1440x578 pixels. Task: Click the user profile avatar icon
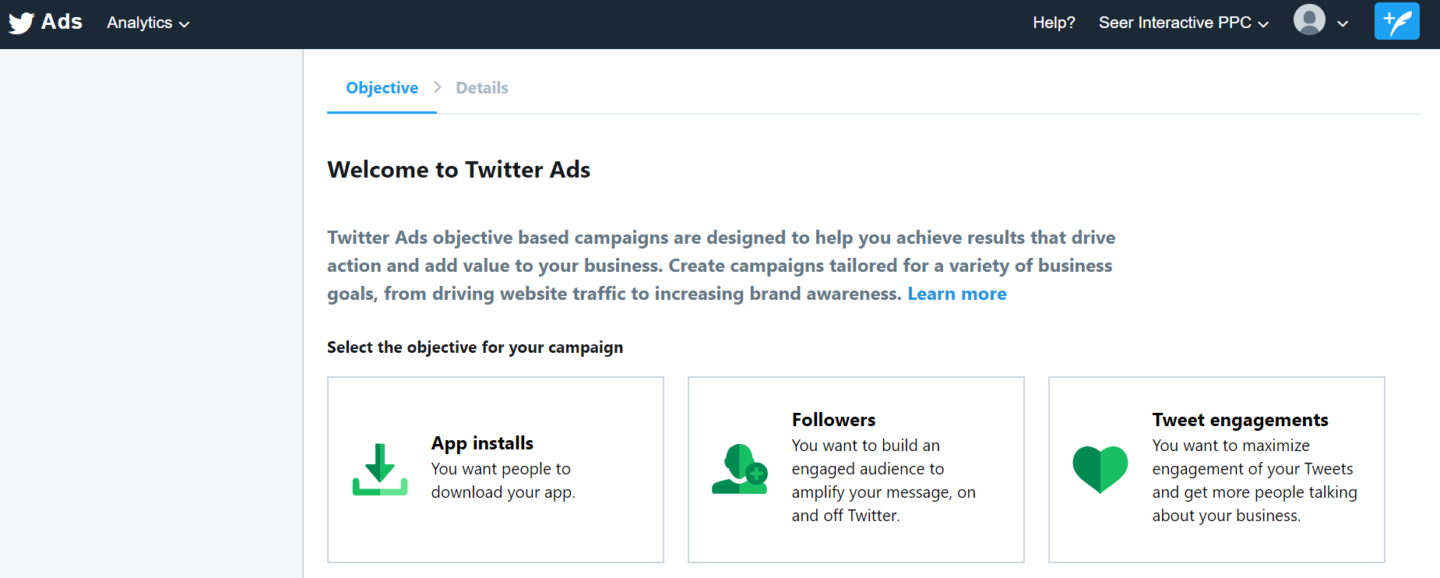coord(1309,20)
